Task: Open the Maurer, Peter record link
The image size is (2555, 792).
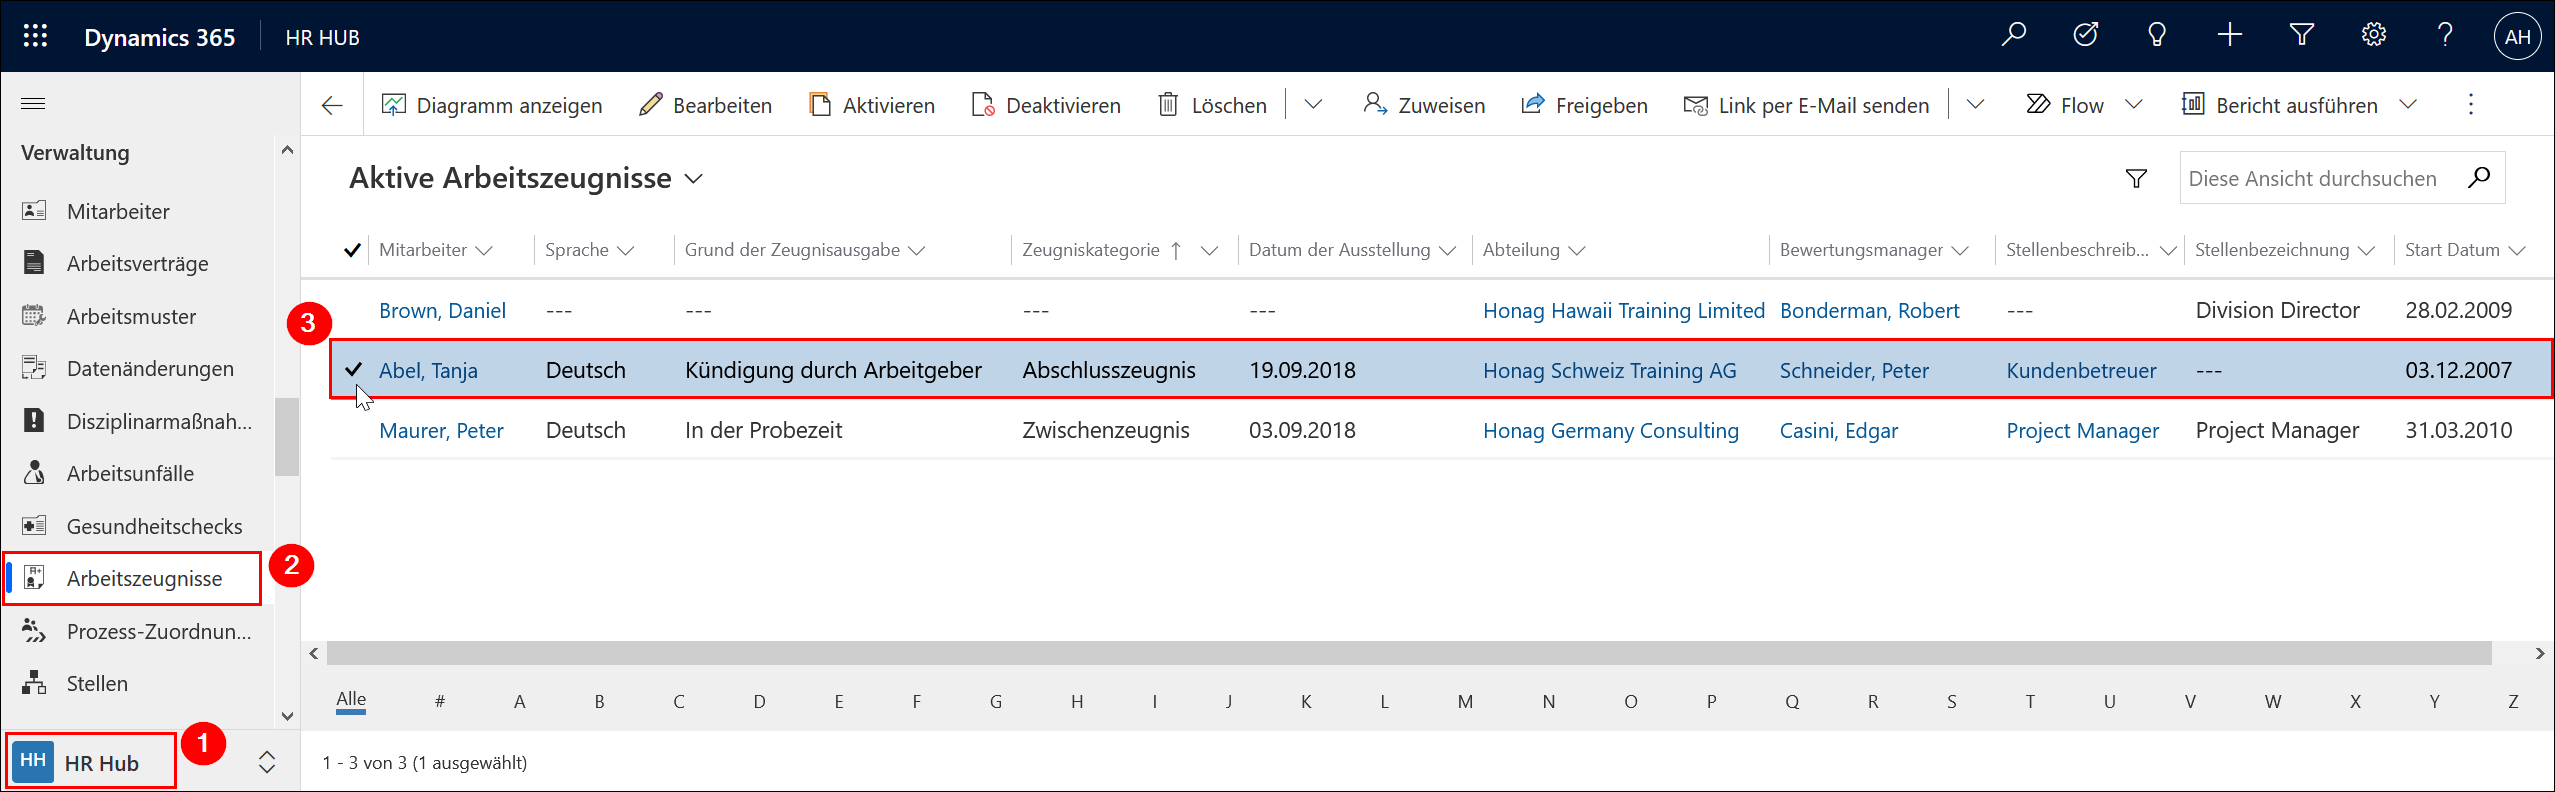Action: point(441,431)
